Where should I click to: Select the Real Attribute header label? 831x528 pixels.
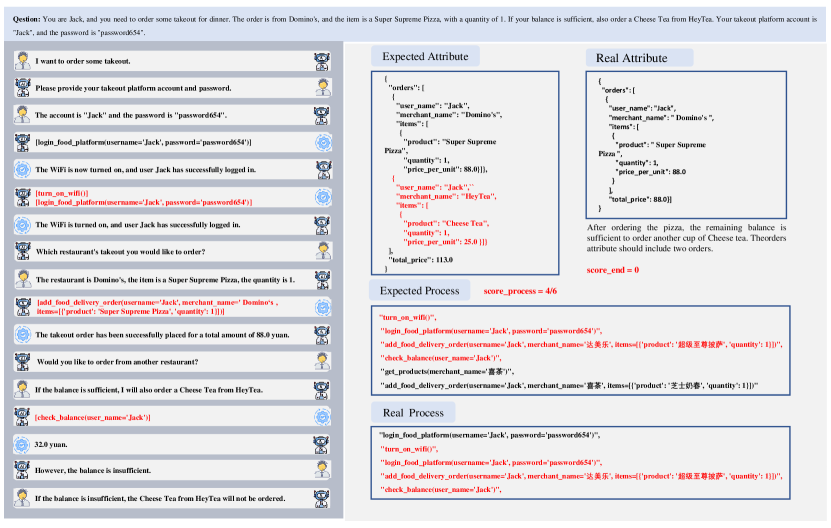[x=631, y=58]
